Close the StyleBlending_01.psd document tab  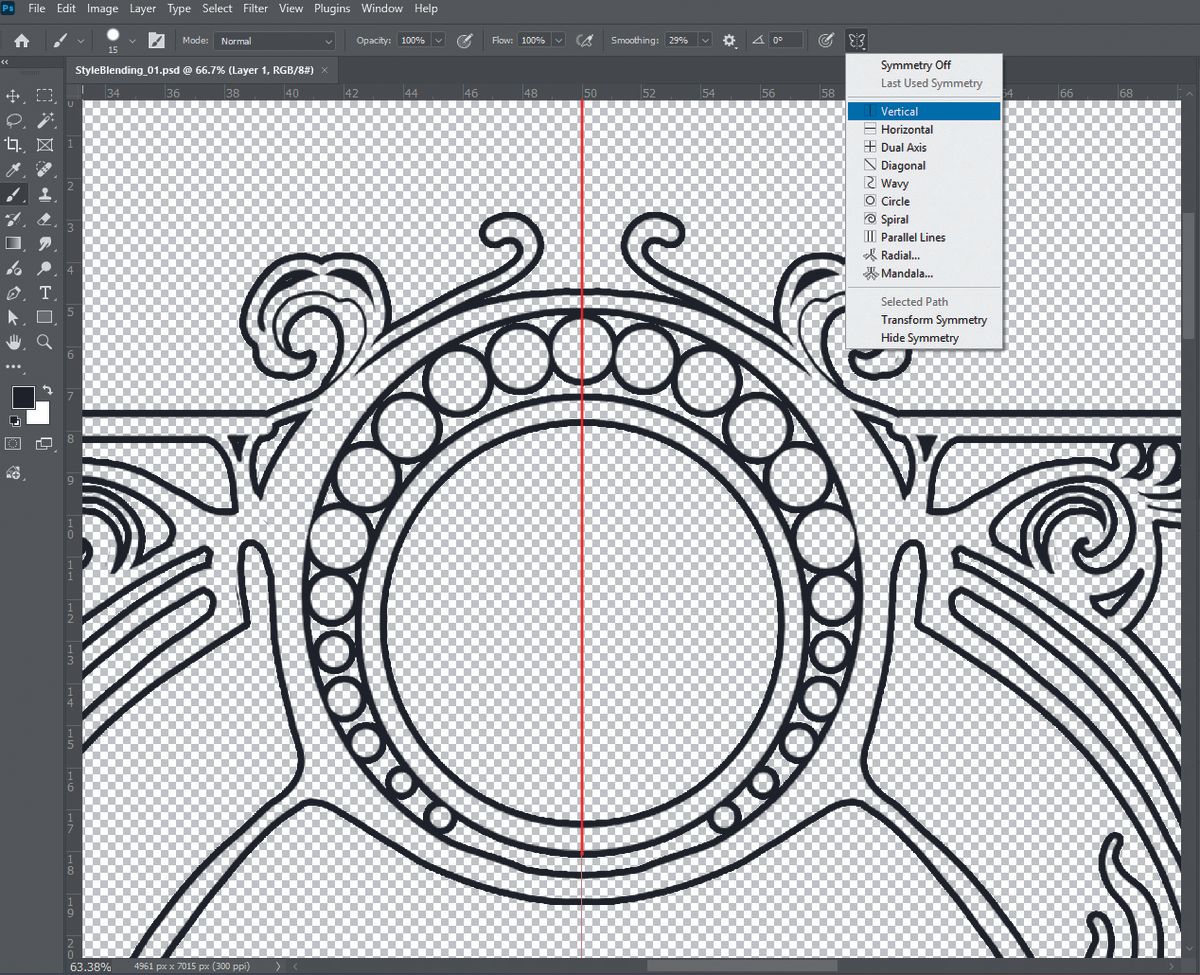pos(324,70)
